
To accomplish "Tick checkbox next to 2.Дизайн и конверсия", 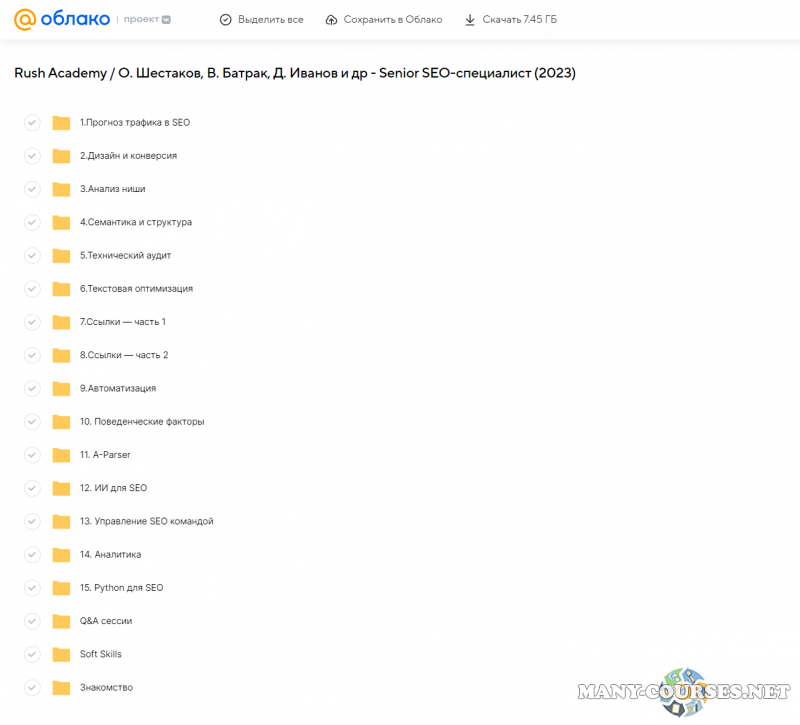I will (x=32, y=156).
